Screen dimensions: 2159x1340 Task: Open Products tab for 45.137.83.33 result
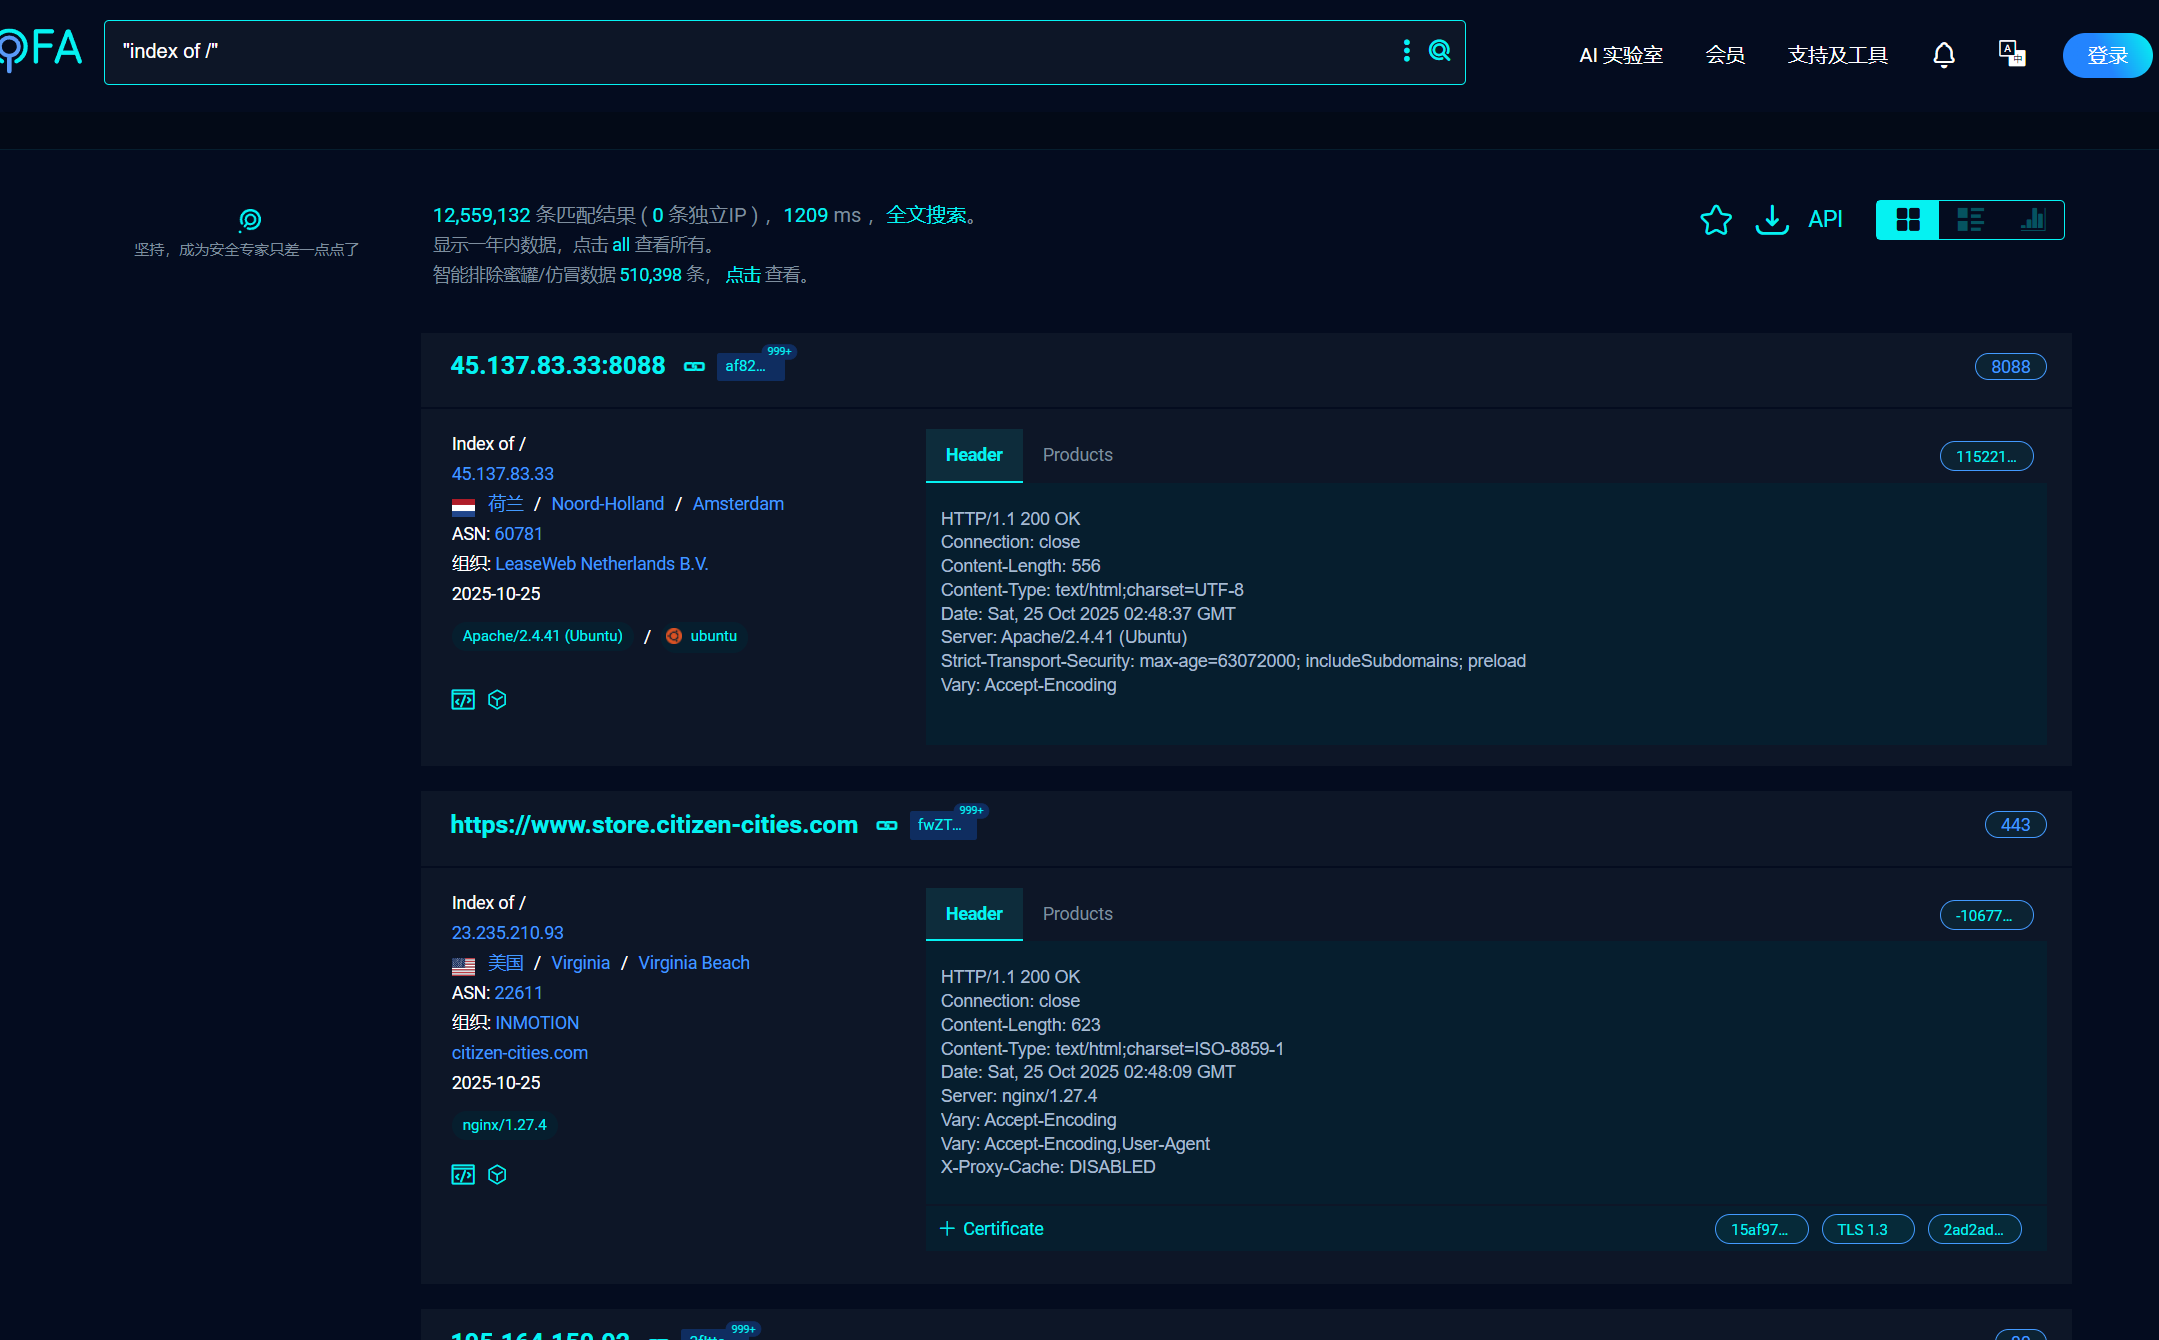click(x=1077, y=455)
